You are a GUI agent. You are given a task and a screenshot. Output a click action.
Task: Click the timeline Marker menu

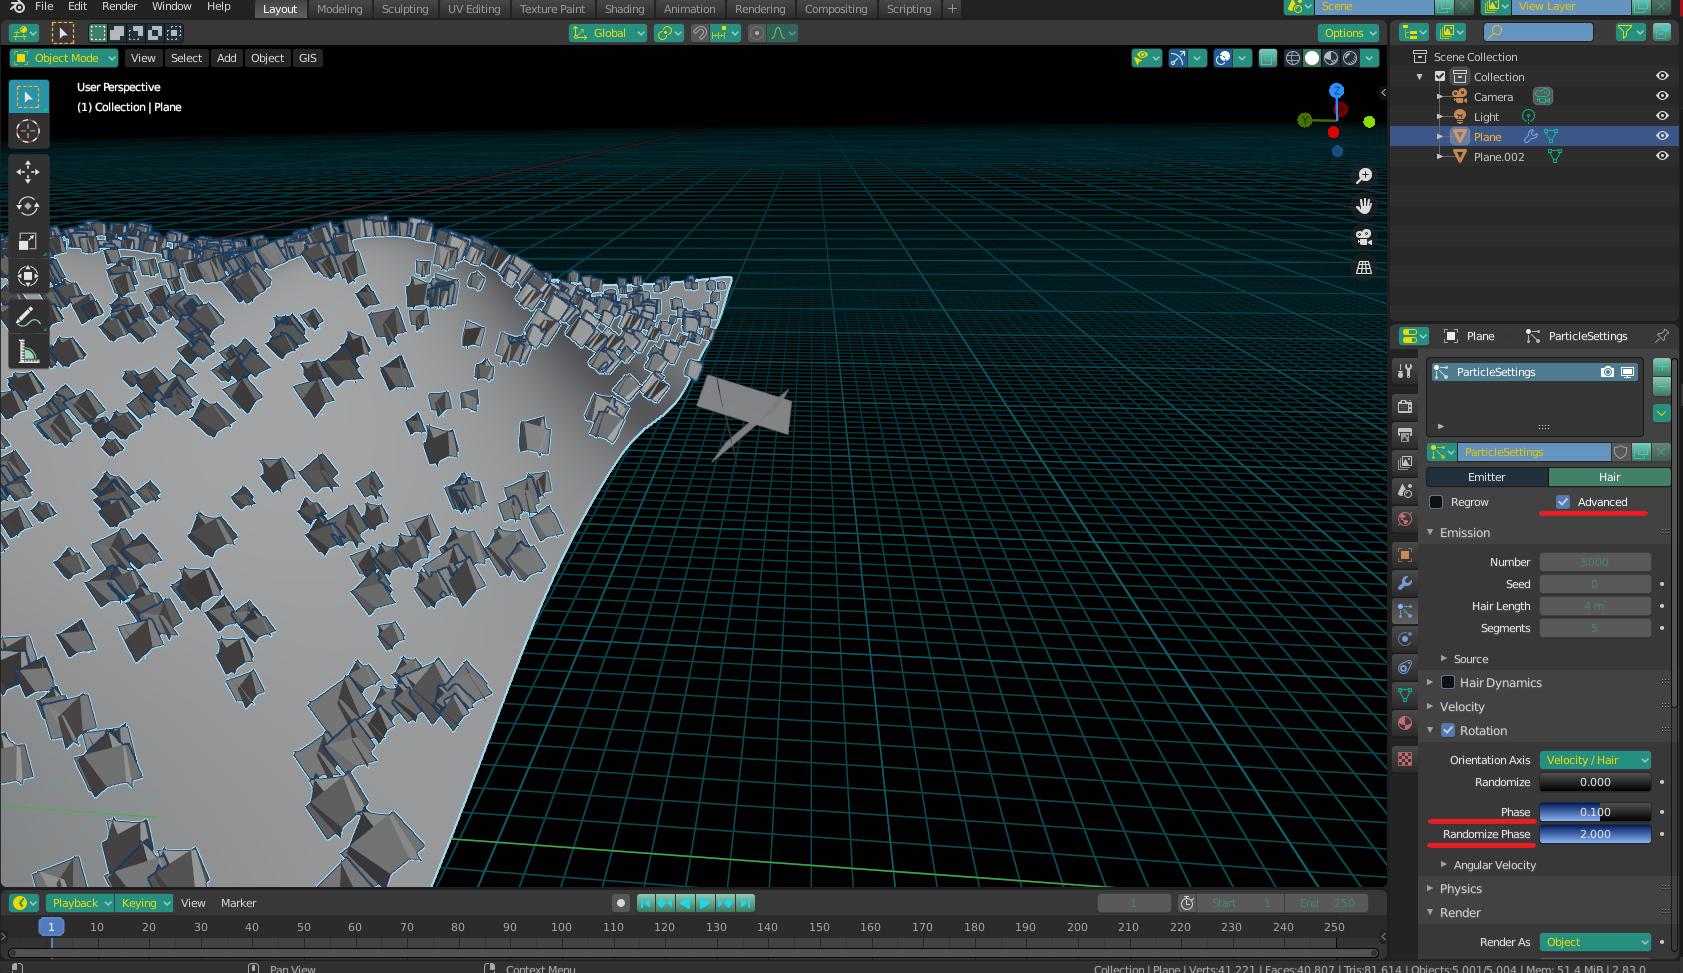point(238,903)
